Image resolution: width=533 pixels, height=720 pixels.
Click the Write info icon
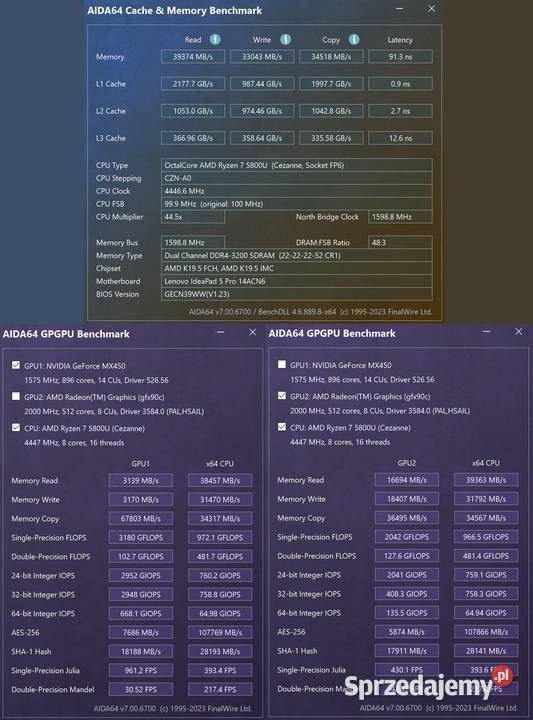(286, 39)
